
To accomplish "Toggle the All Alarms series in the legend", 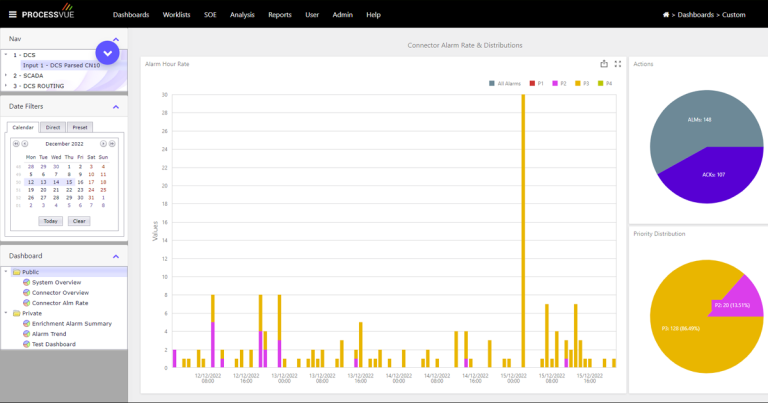I will tap(504, 83).
